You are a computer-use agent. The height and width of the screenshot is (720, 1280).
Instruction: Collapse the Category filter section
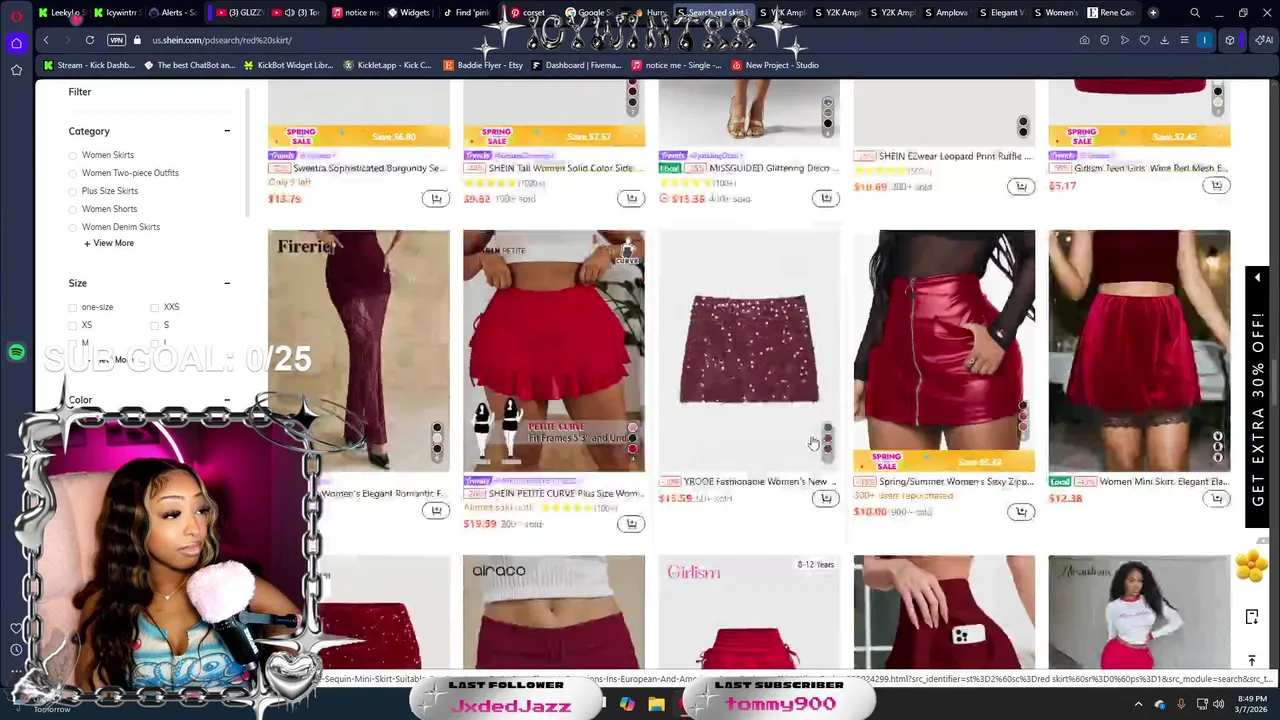click(x=227, y=131)
